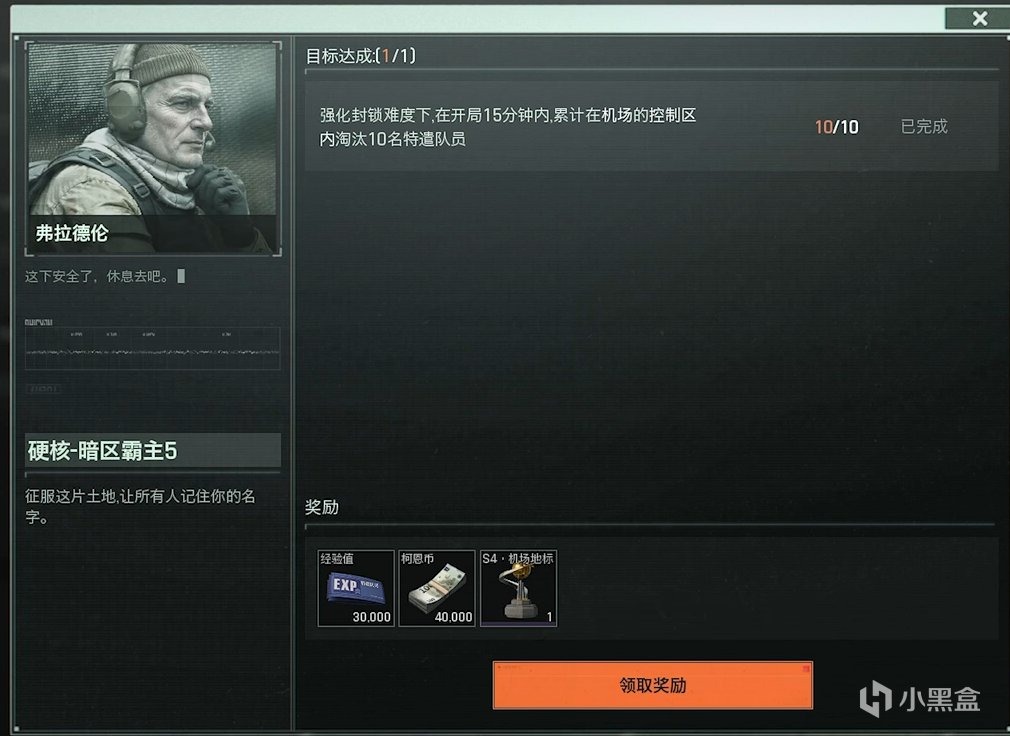The image size is (1010, 736).
Task: Click 弗拉德伦's headset portrait image
Action: click(x=153, y=148)
